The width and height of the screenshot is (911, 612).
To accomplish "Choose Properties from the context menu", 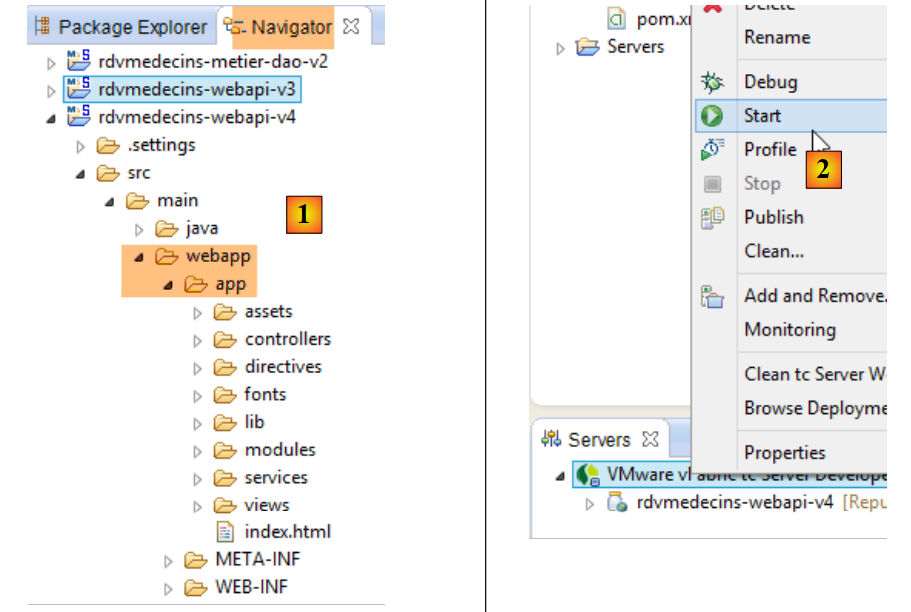I will (x=784, y=452).
